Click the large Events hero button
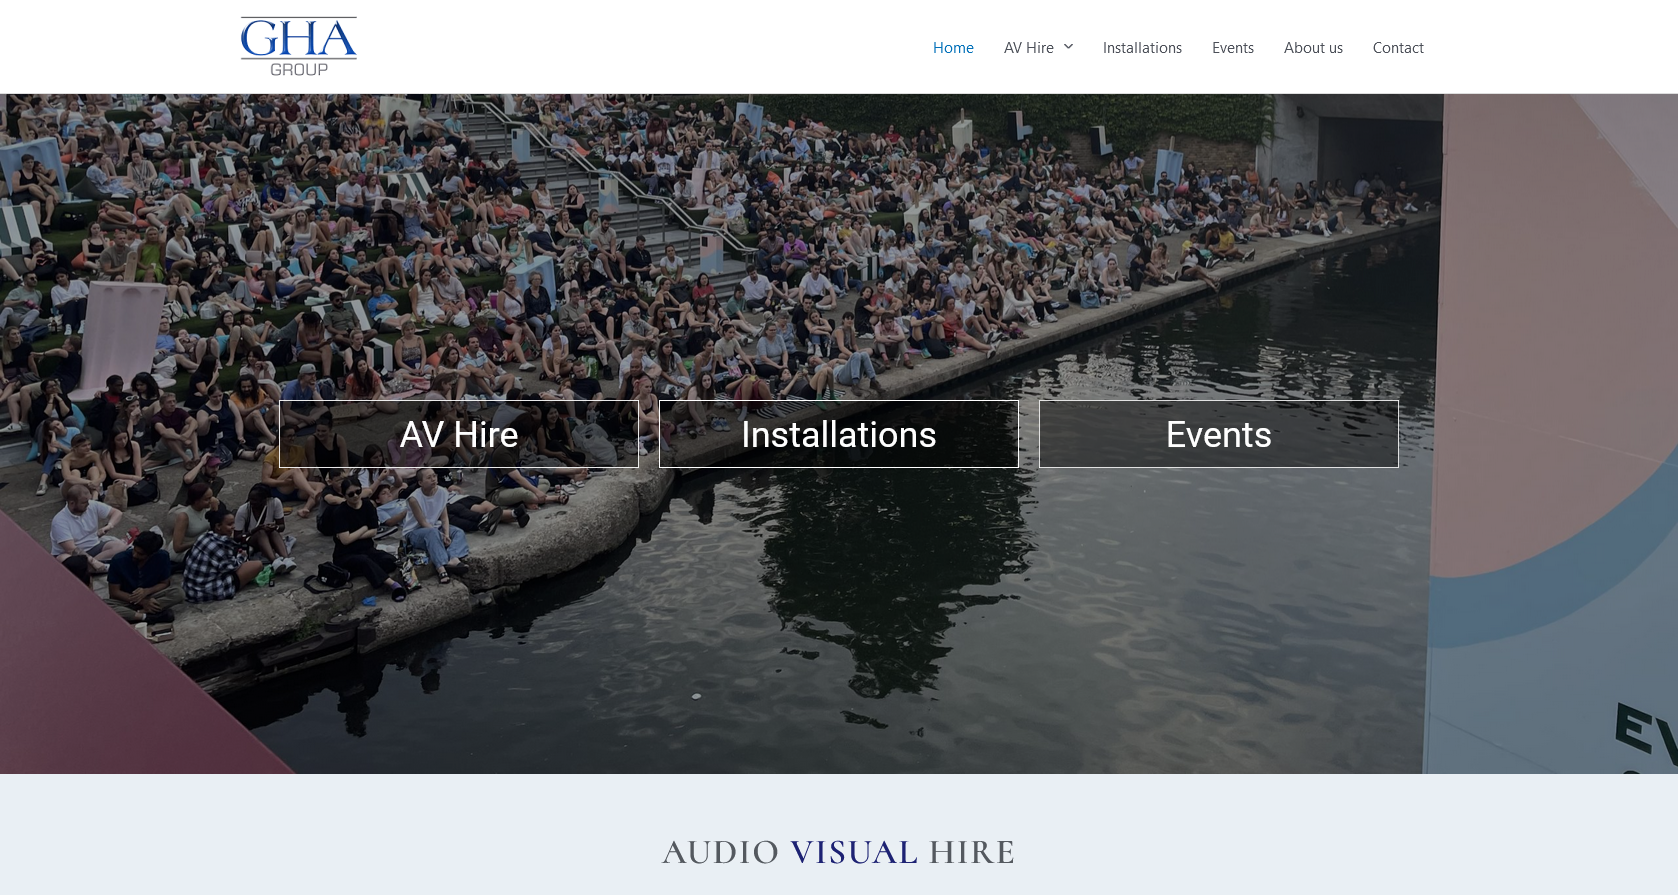 tap(1219, 434)
